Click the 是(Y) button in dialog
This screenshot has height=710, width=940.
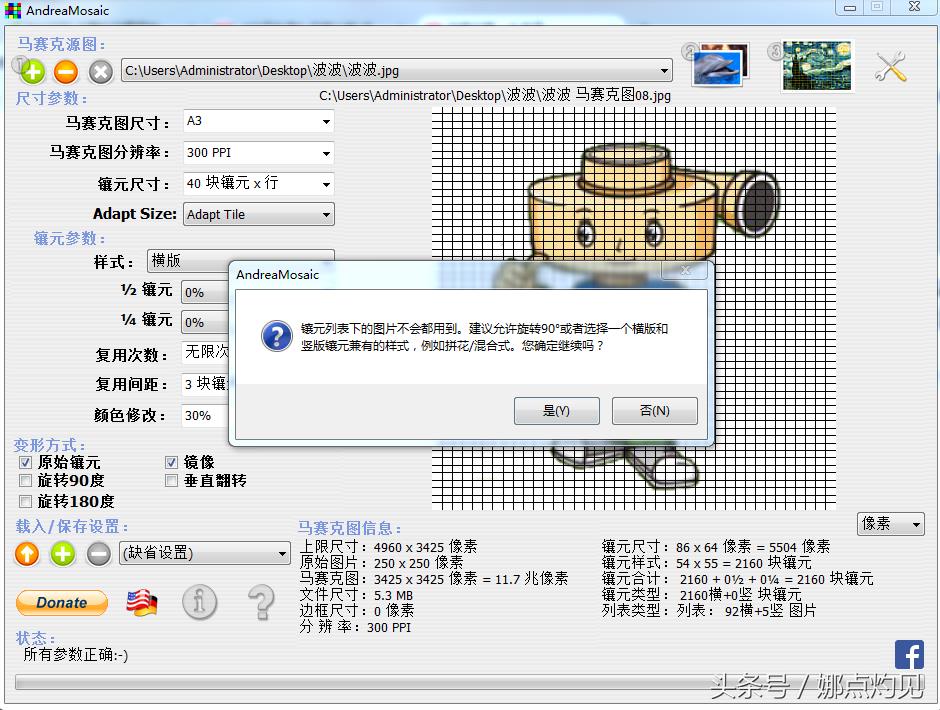pos(556,411)
